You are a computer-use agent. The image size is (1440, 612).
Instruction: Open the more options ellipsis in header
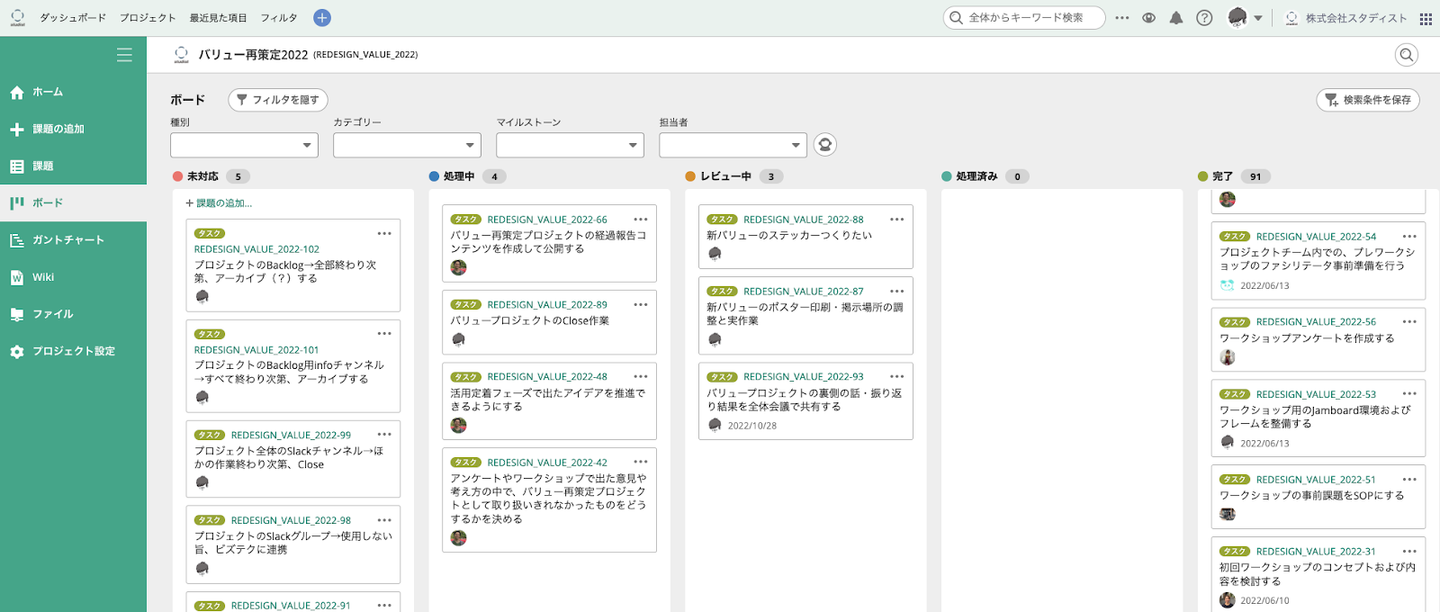[1122, 18]
